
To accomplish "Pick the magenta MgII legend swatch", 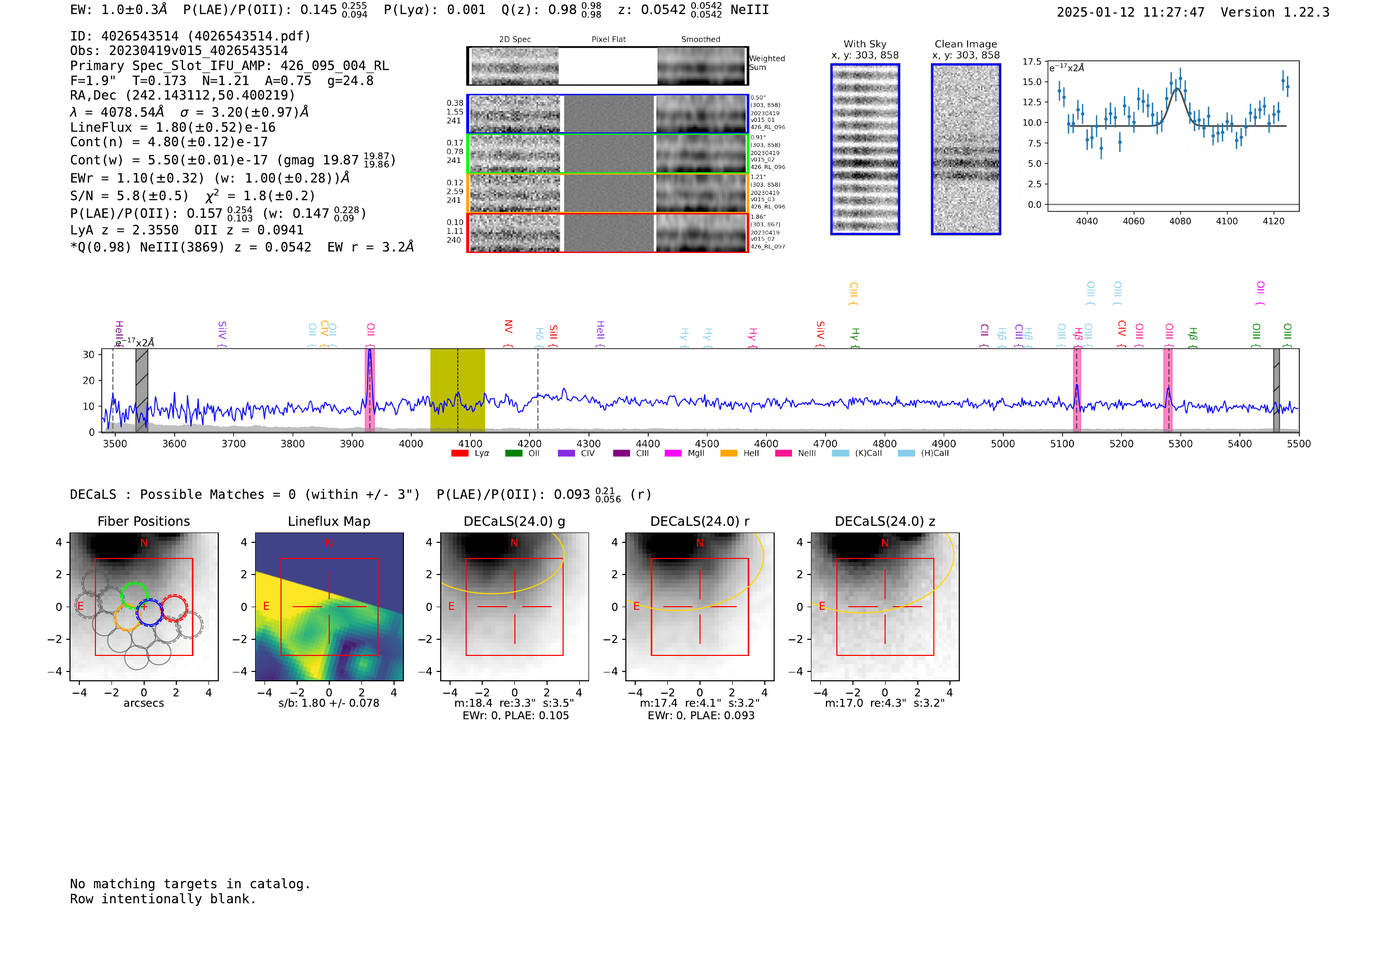I will click(675, 453).
